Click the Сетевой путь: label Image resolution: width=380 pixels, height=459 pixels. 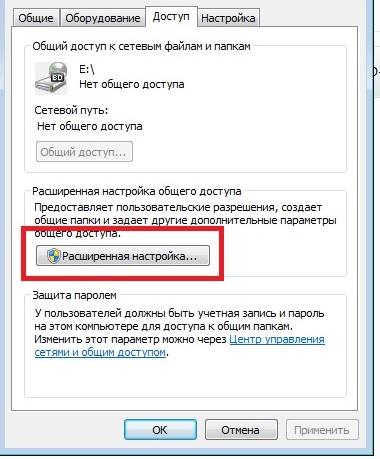(x=71, y=110)
